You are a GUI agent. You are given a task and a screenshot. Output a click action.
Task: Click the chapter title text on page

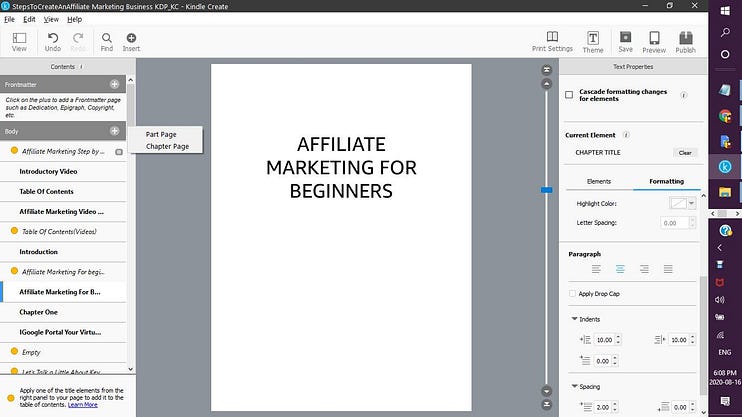(x=341, y=168)
